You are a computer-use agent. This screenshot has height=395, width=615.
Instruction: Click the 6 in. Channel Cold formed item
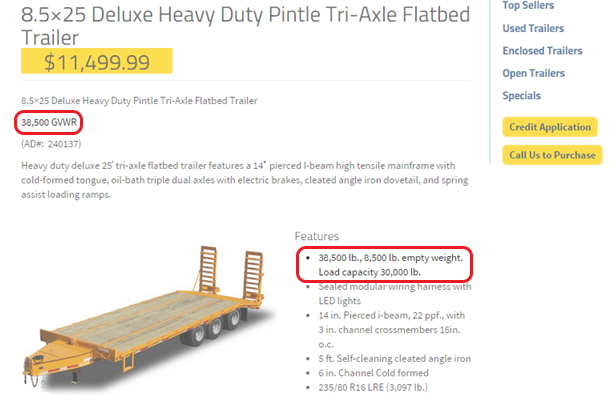(x=373, y=373)
